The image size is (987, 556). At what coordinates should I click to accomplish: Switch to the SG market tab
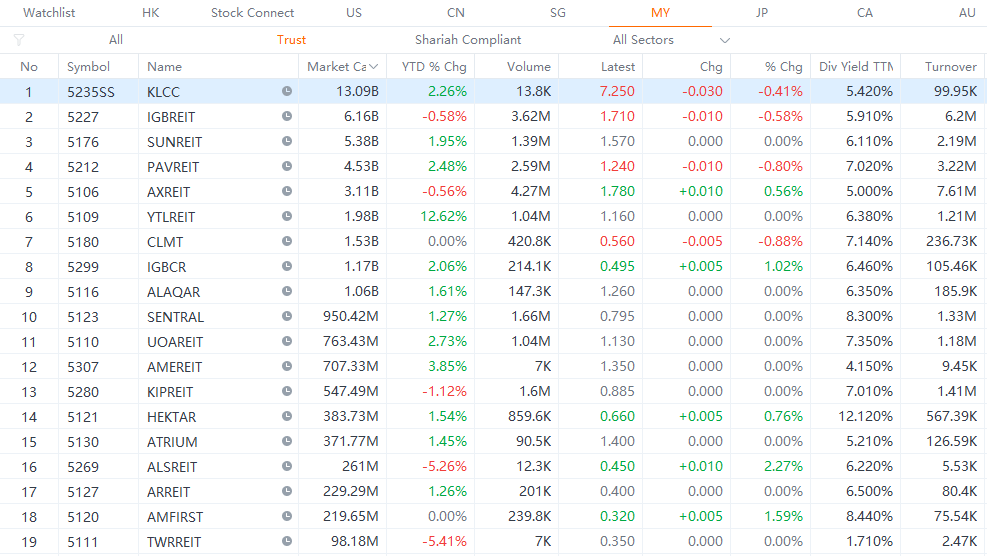558,13
